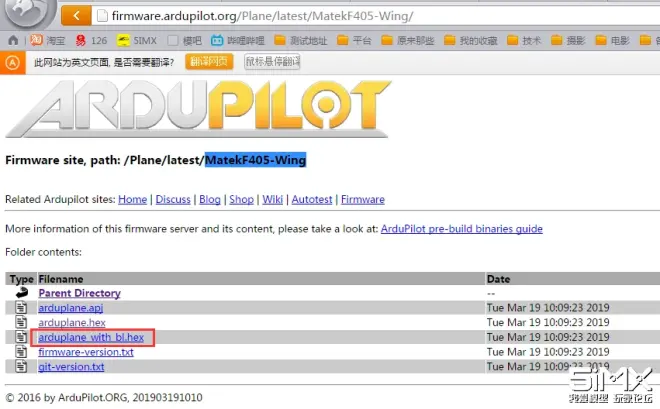Click the date of arduplane_with_bl.hex row
The width and height of the screenshot is (660, 409).
point(548,337)
